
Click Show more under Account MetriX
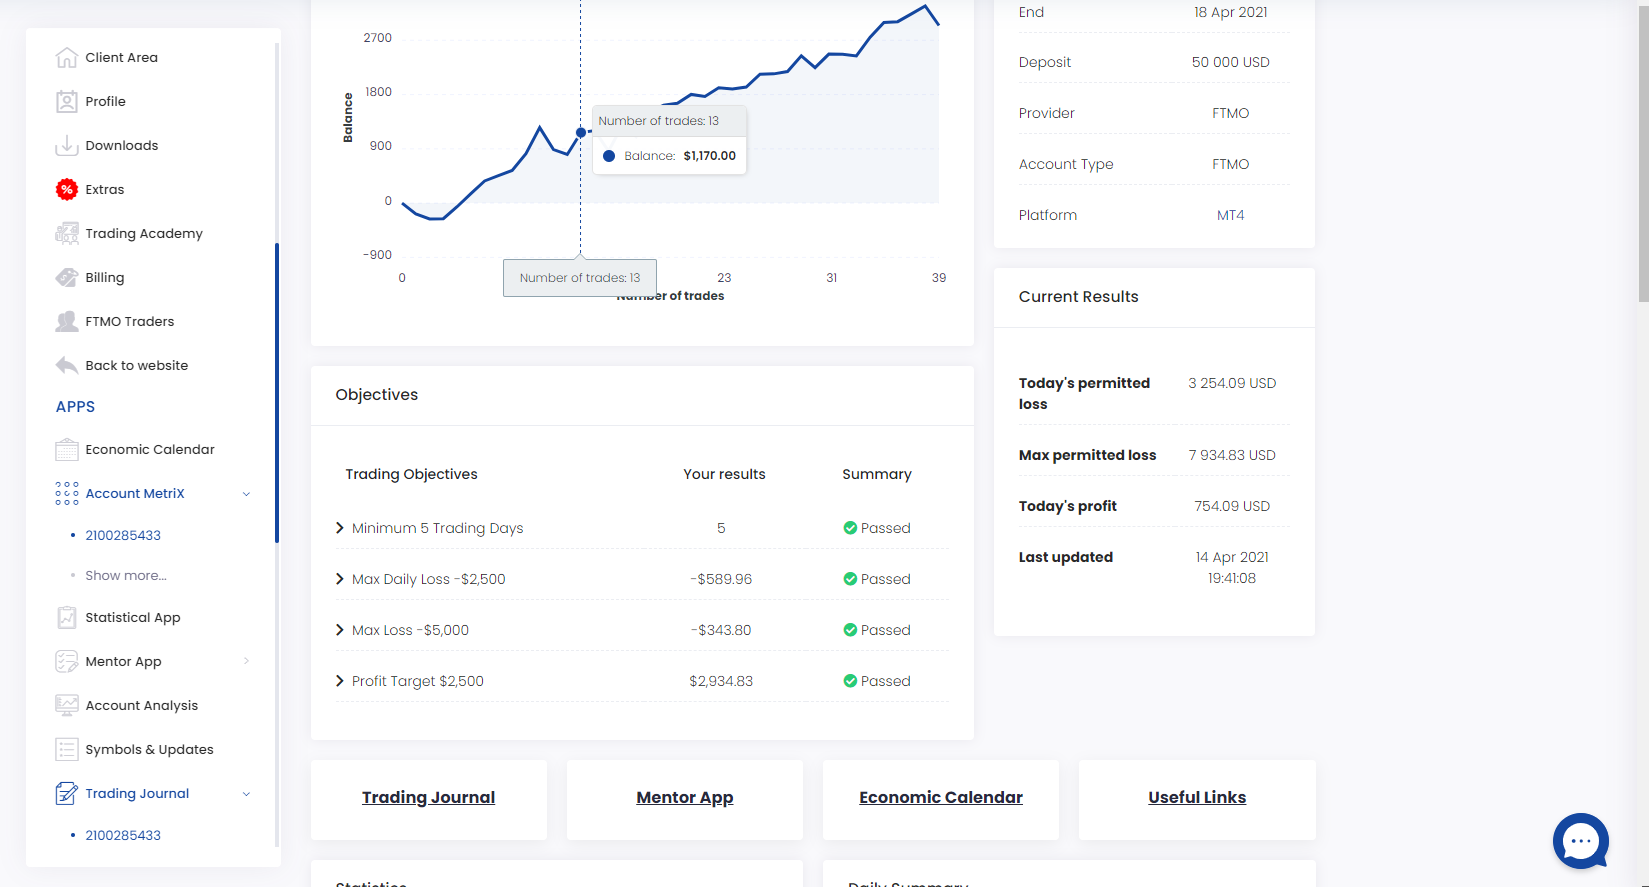(x=126, y=576)
